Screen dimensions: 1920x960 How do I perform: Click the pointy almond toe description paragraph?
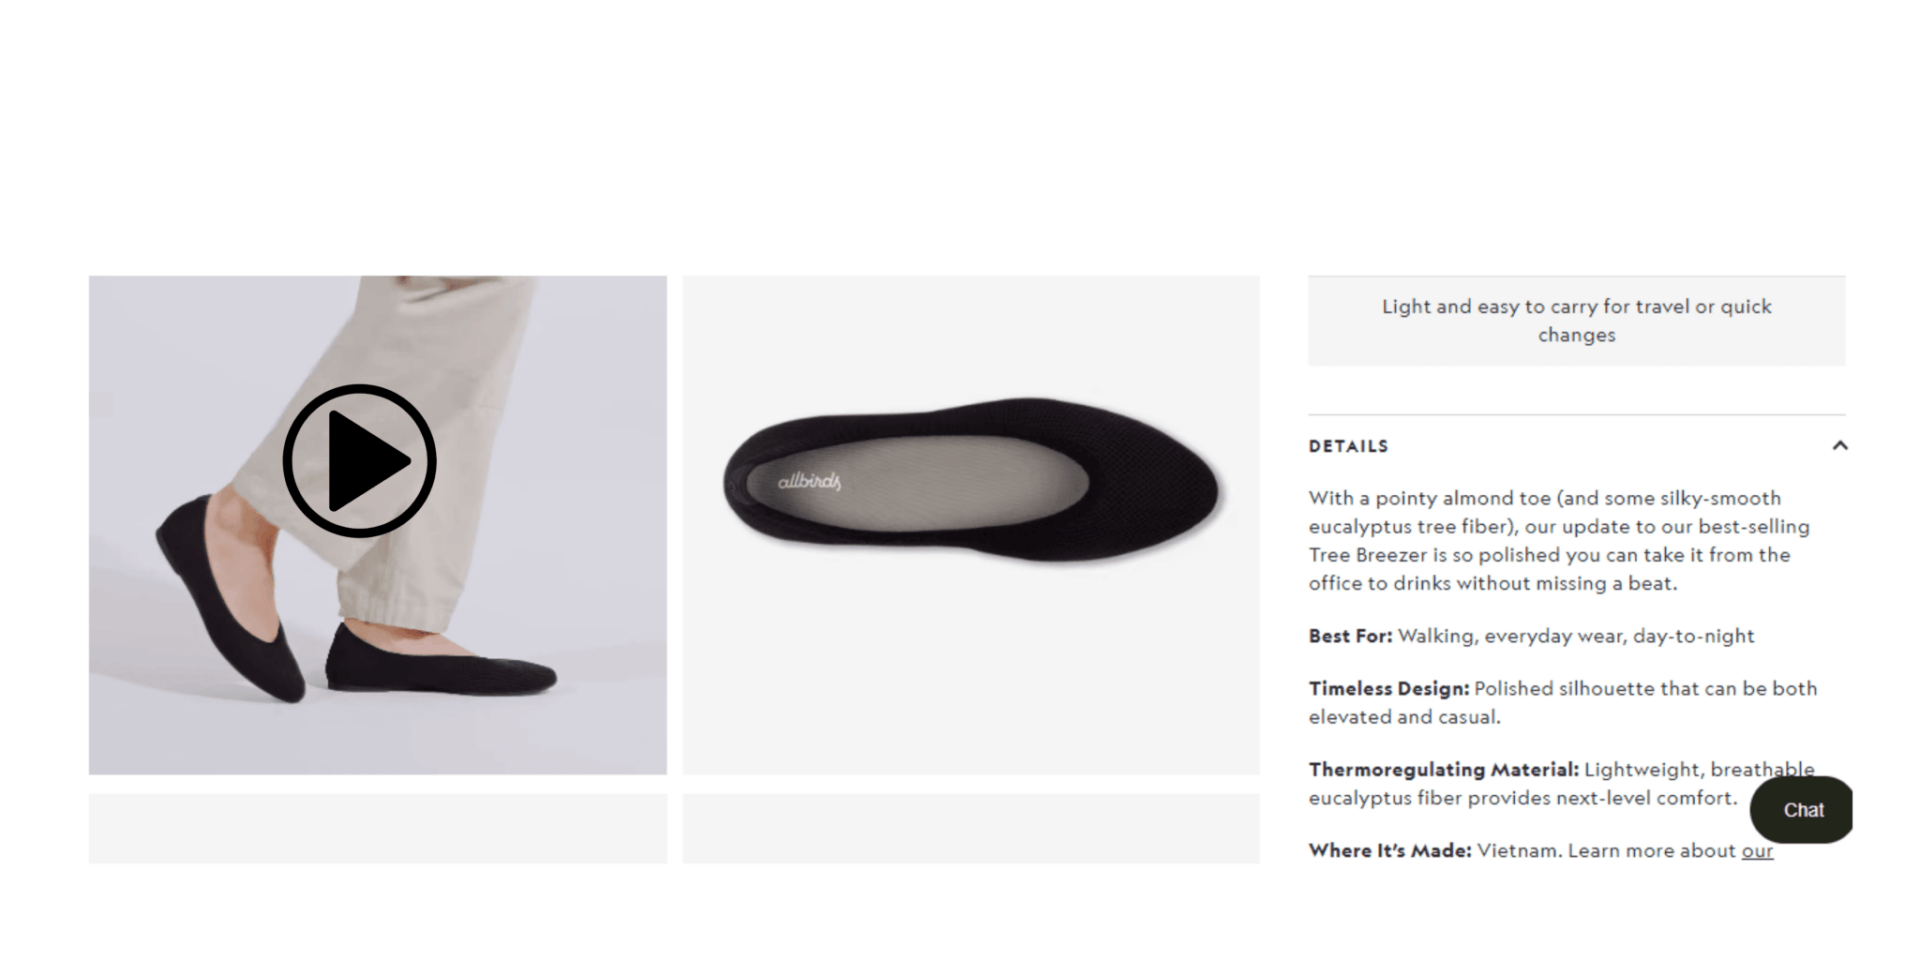tap(1560, 541)
